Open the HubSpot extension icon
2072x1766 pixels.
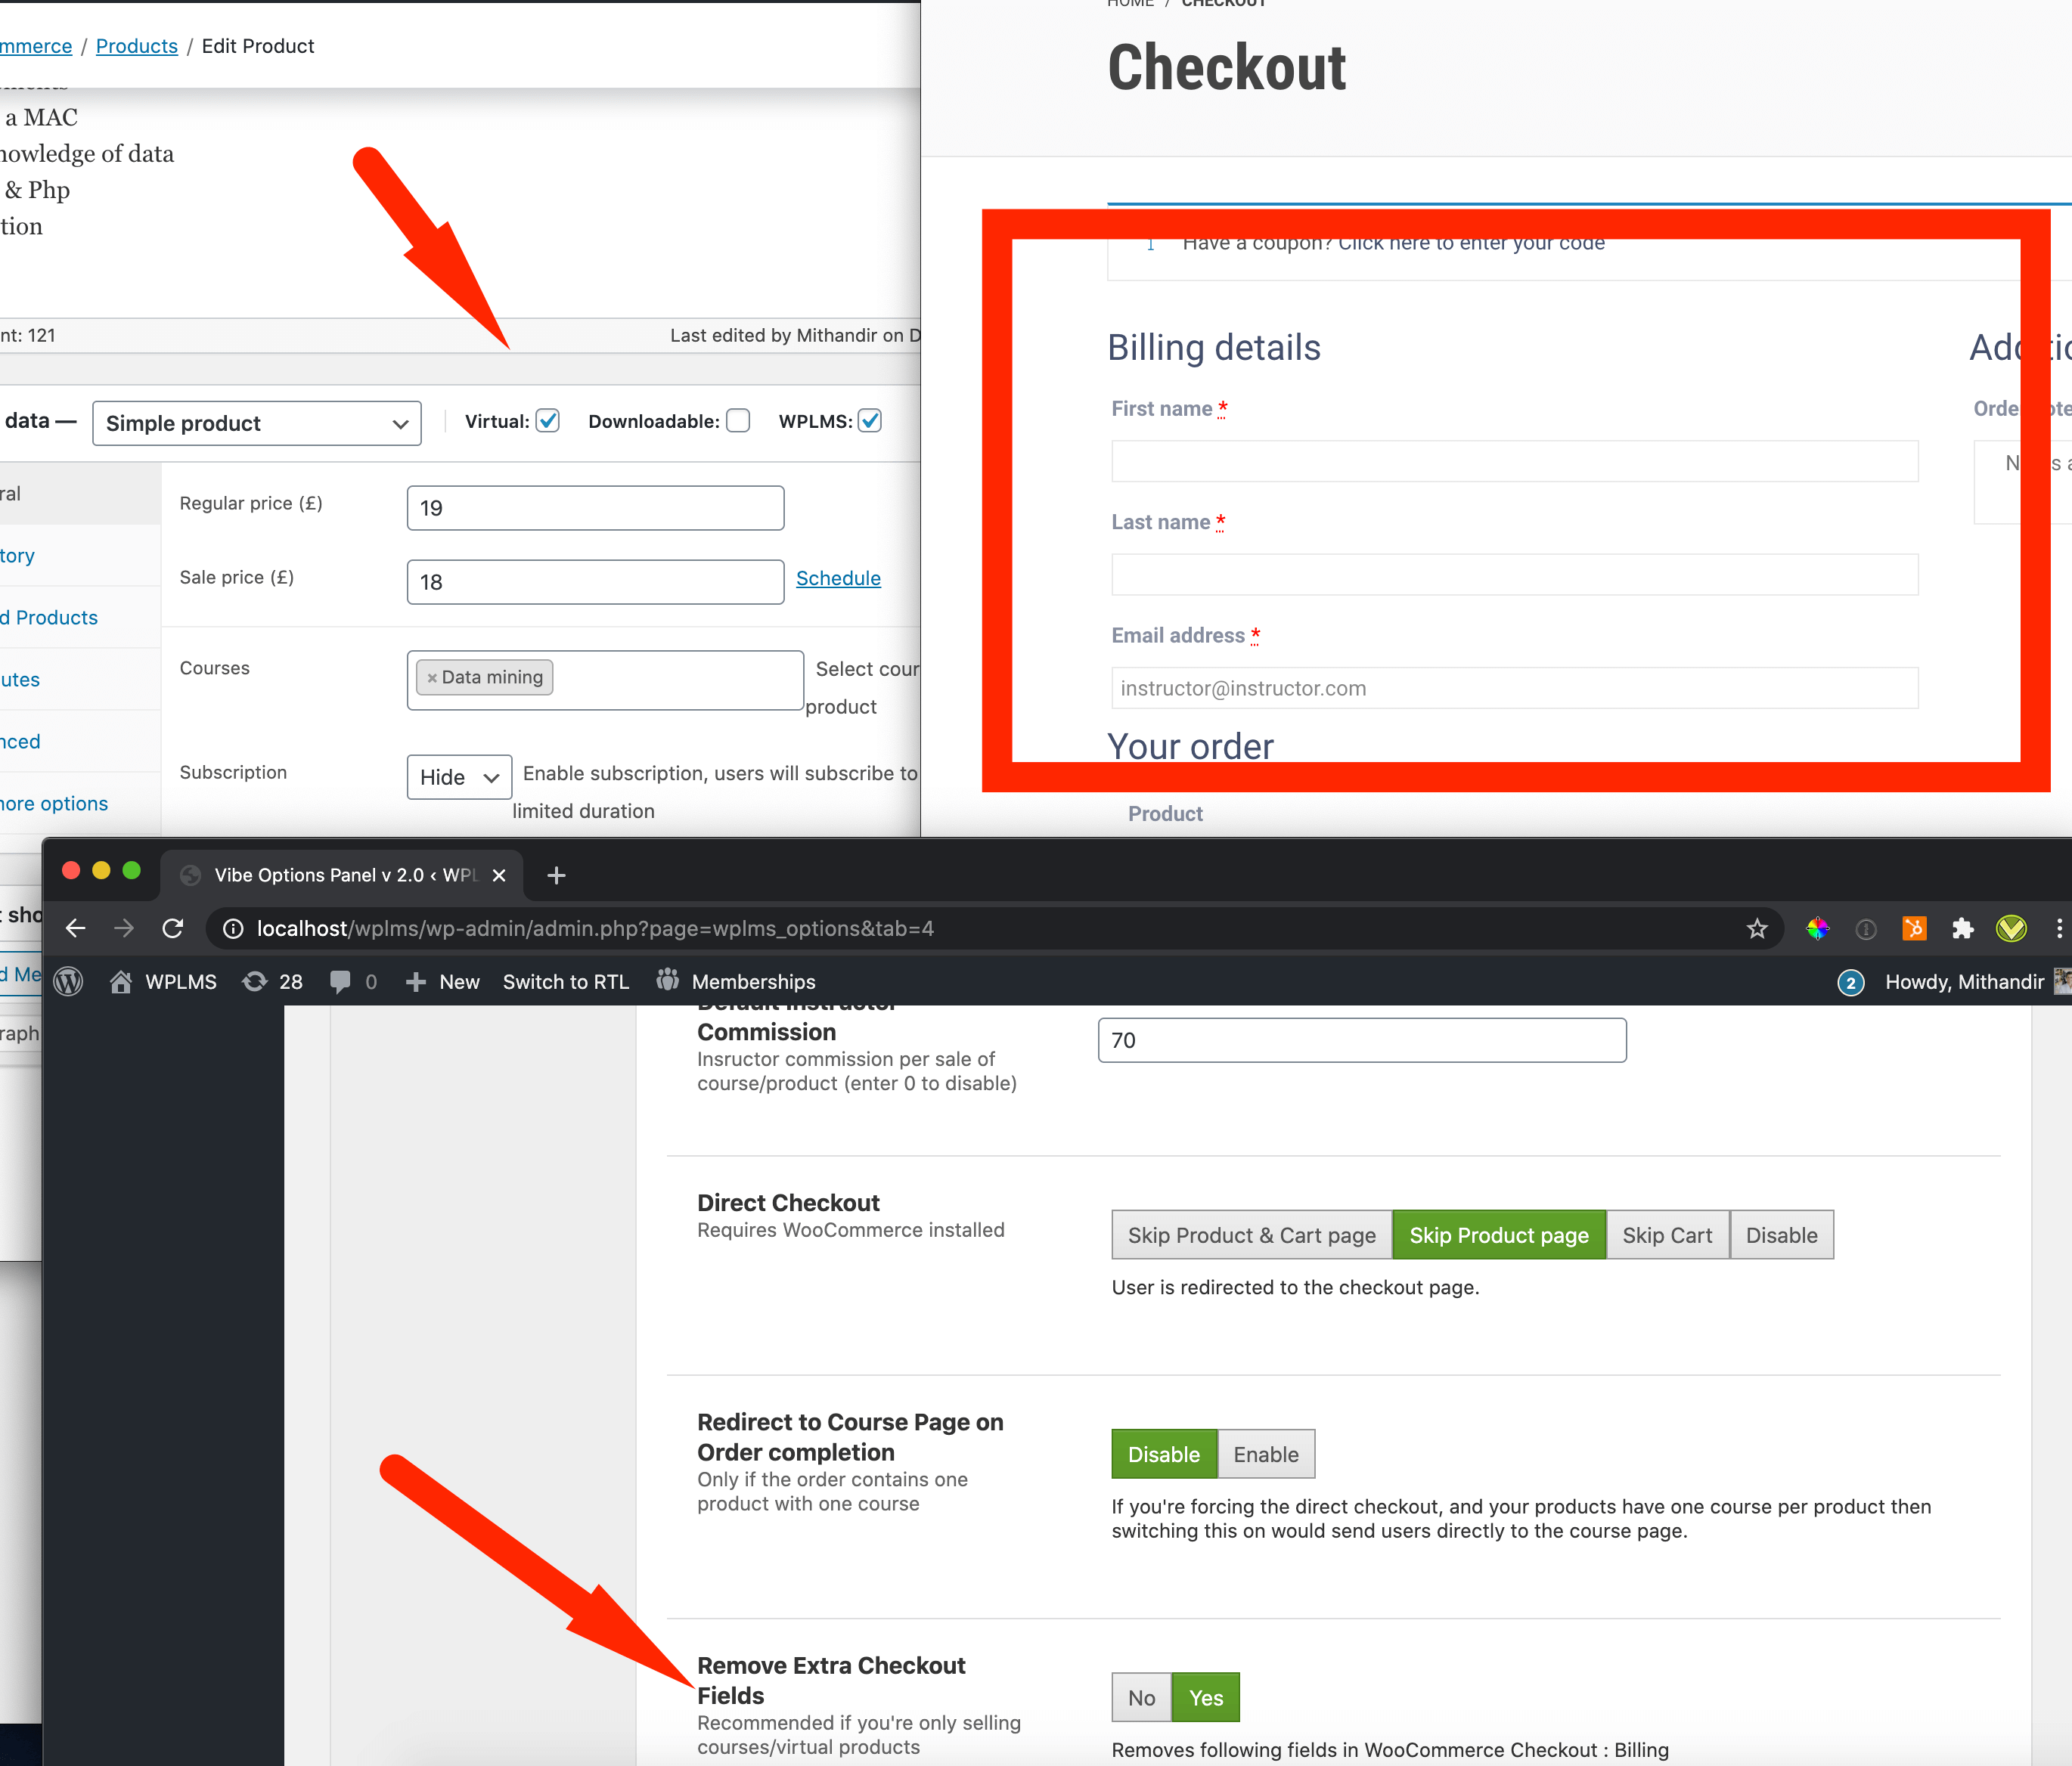click(x=1914, y=929)
